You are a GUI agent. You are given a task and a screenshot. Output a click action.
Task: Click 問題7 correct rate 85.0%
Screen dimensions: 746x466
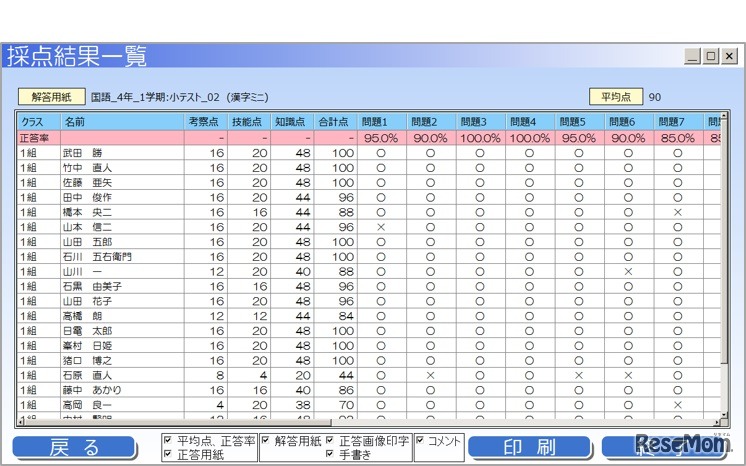(x=678, y=138)
